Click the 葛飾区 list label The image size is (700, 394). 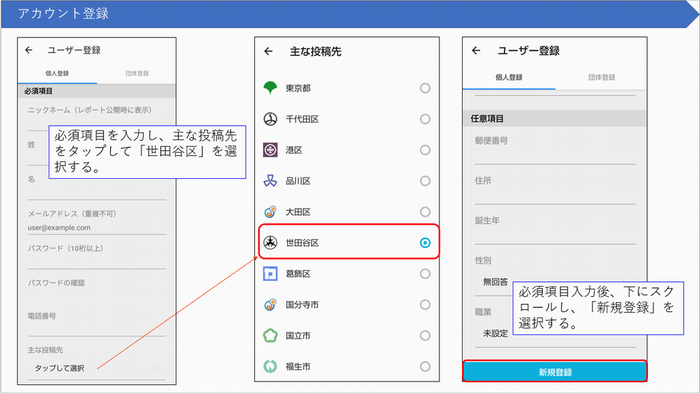(x=298, y=274)
